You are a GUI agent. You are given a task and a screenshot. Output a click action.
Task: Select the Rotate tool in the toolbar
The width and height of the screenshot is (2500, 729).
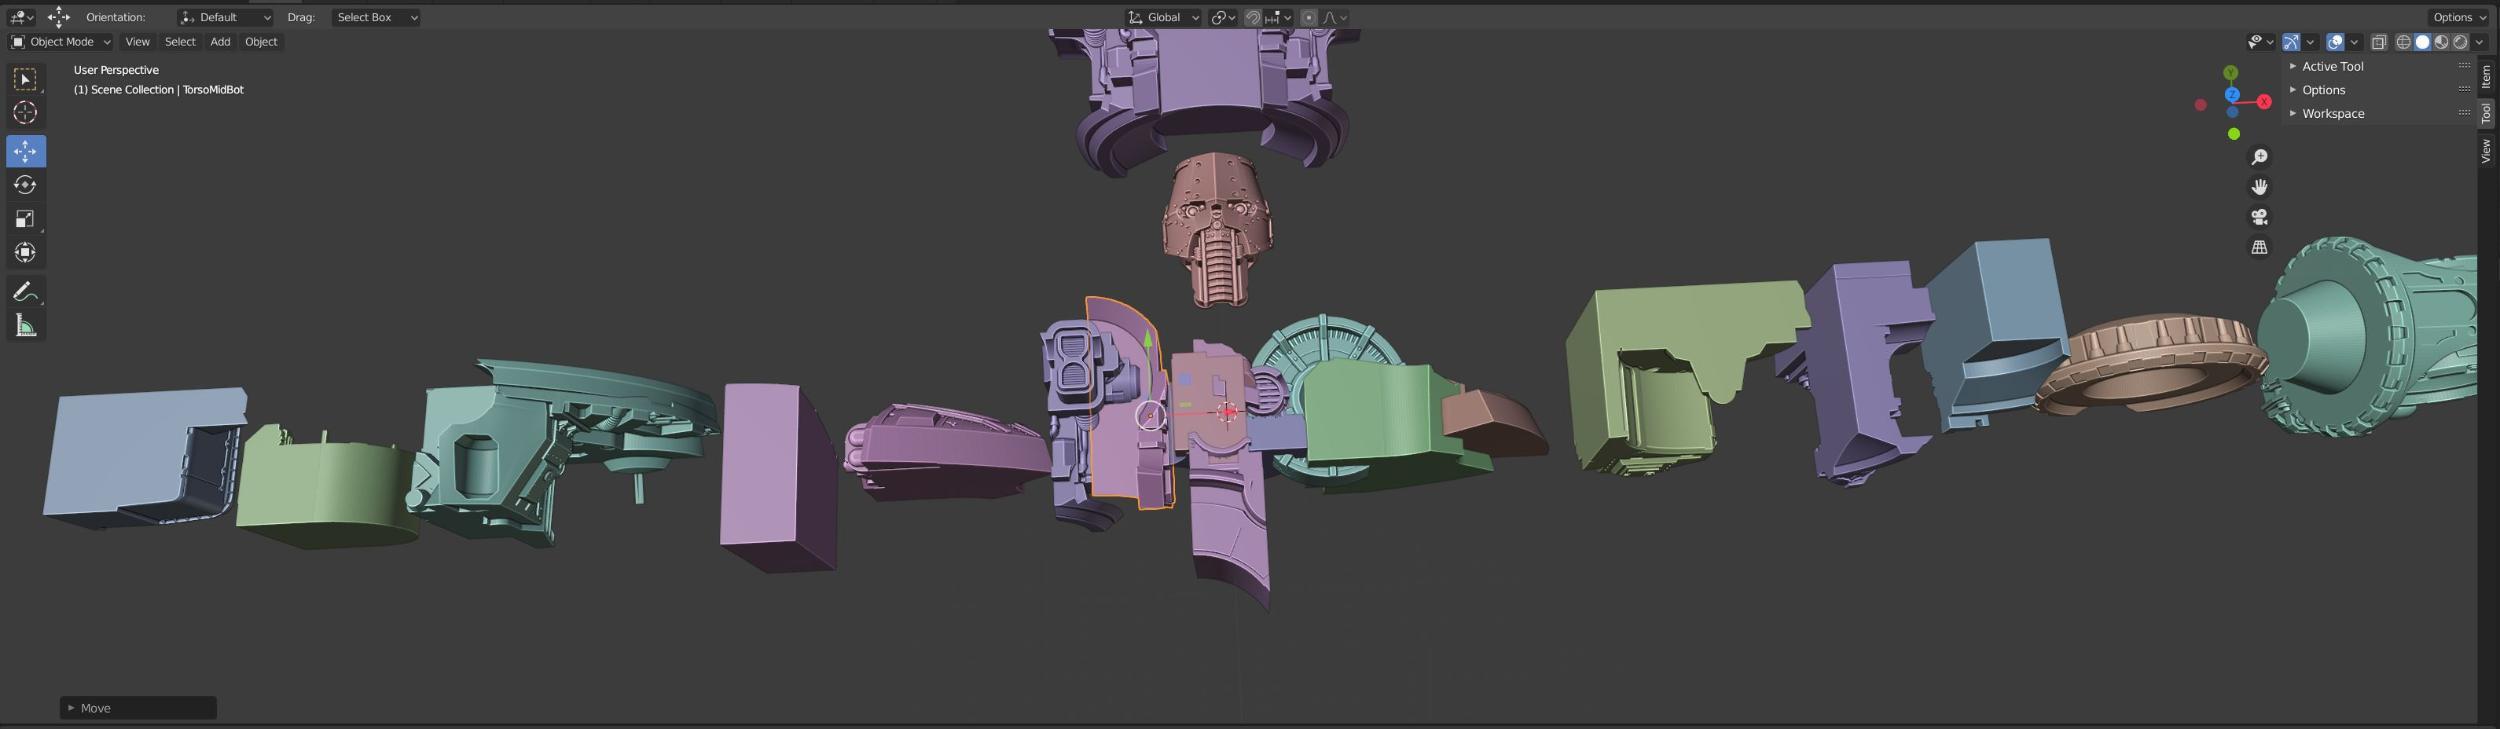[25, 185]
